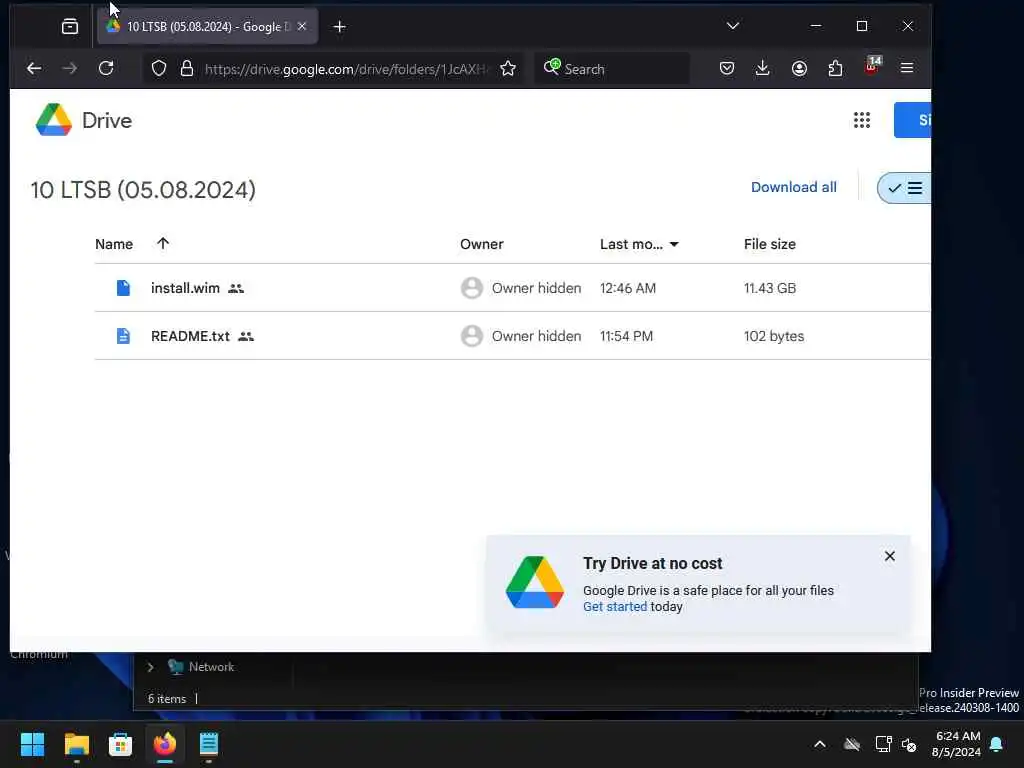Click folder title 10 LTSB (05.08.2024)

coord(143,190)
